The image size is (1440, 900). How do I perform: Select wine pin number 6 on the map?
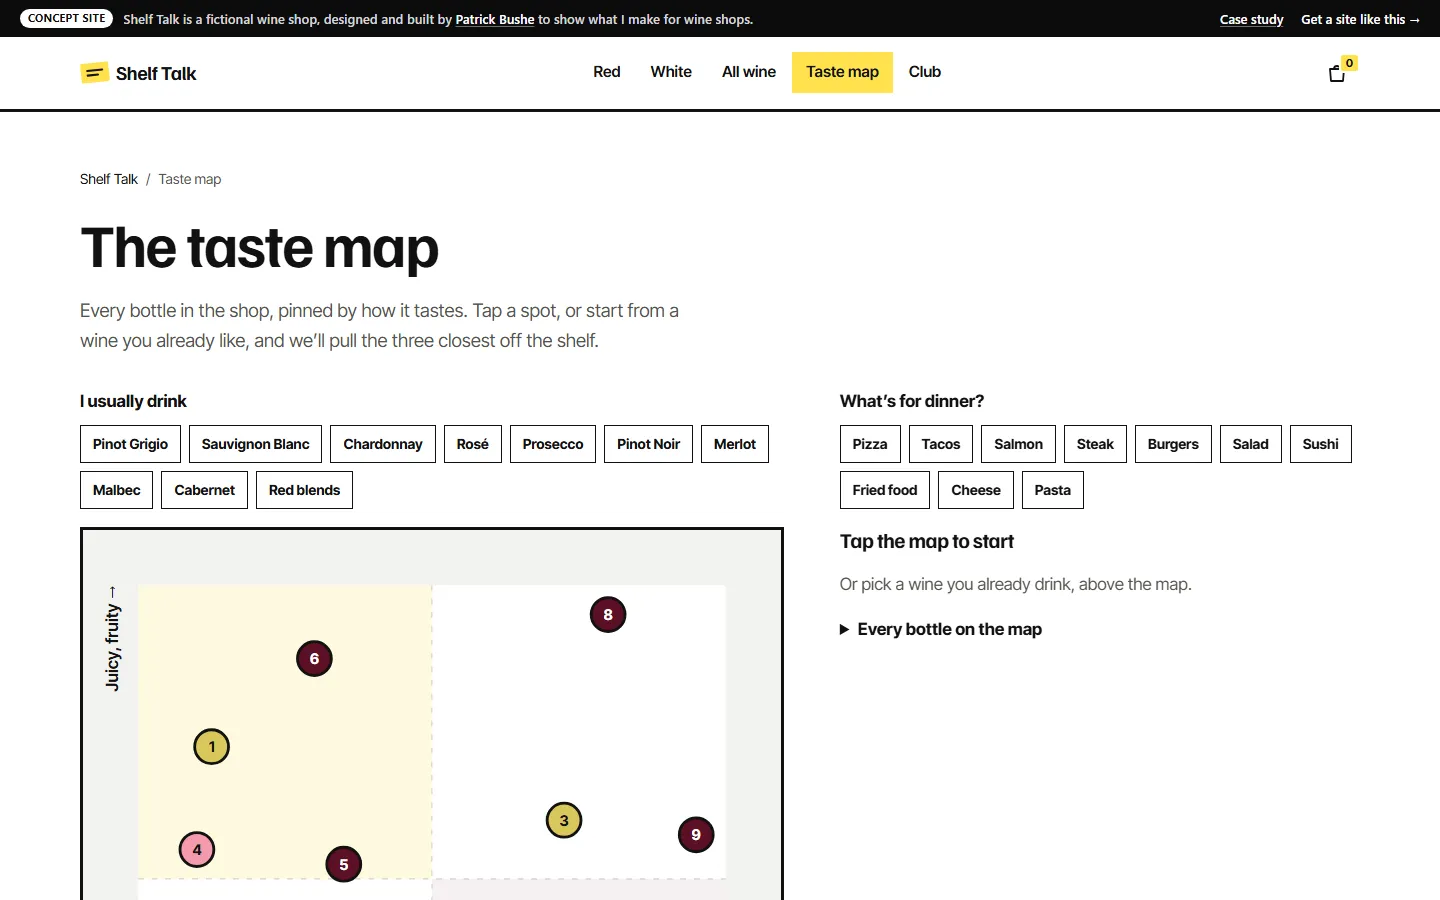314,659
